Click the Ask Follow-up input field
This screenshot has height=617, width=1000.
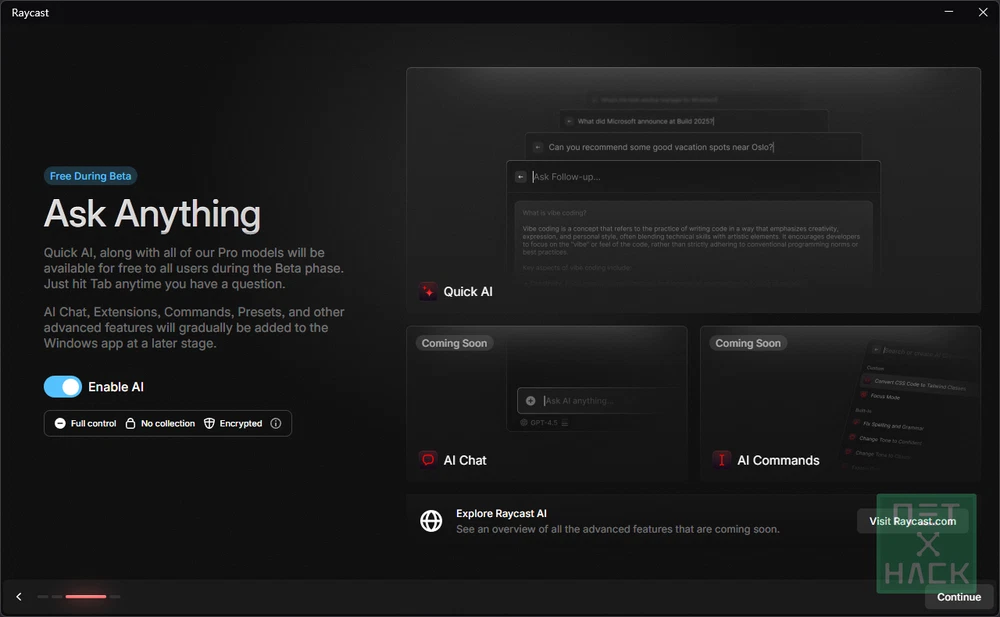pyautogui.click(x=693, y=177)
